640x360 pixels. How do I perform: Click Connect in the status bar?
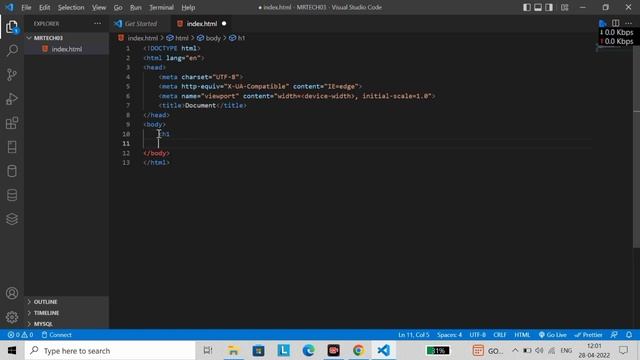click(x=56, y=335)
